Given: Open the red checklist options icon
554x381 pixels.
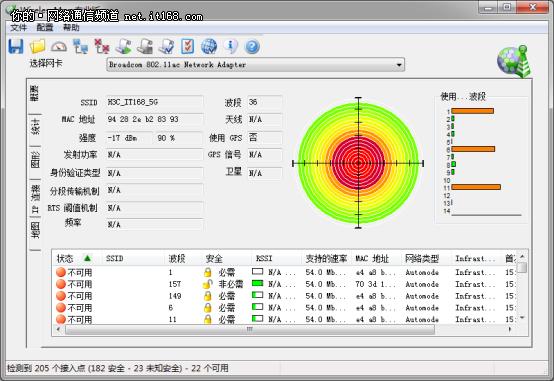Looking at the screenshot, I should (188, 46).
